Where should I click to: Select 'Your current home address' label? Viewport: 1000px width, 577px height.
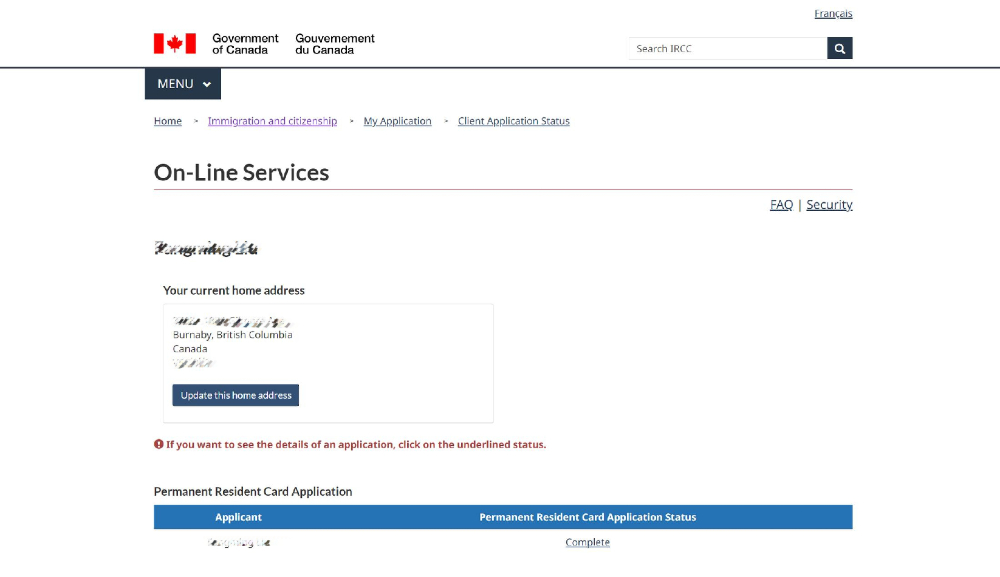(x=234, y=291)
